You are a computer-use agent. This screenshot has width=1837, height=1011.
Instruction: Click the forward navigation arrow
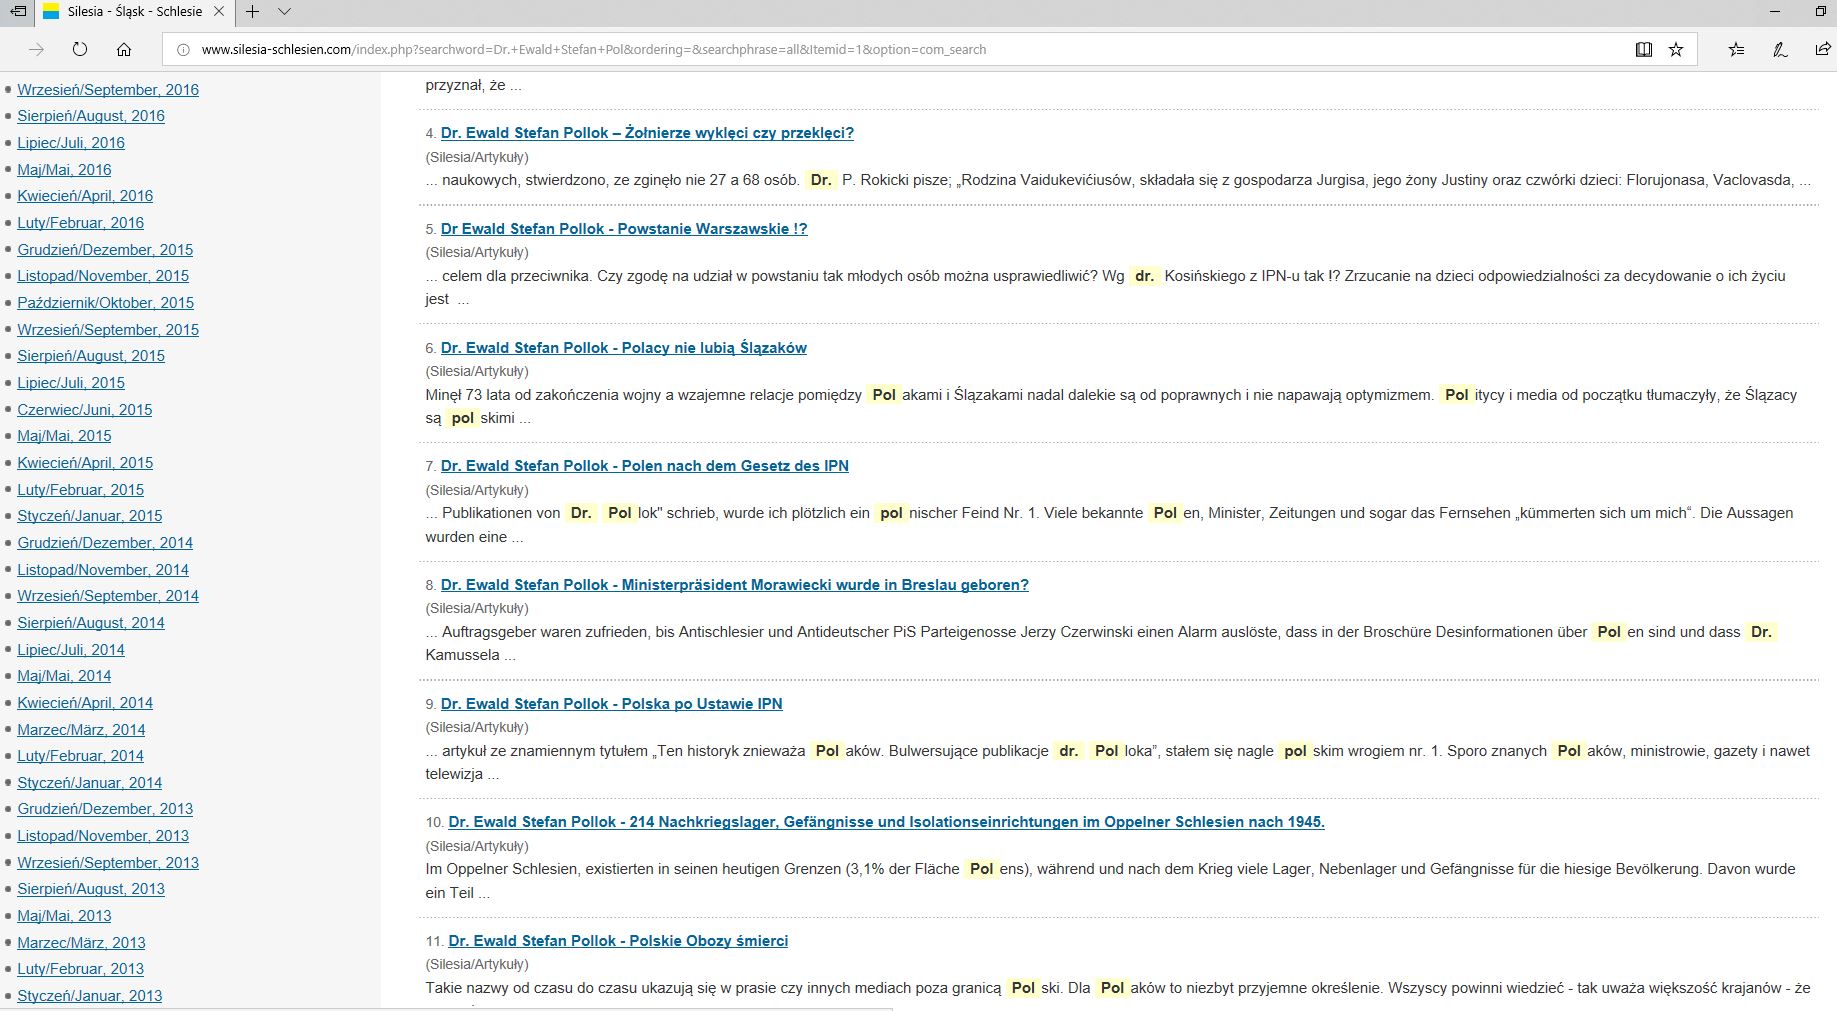37,49
